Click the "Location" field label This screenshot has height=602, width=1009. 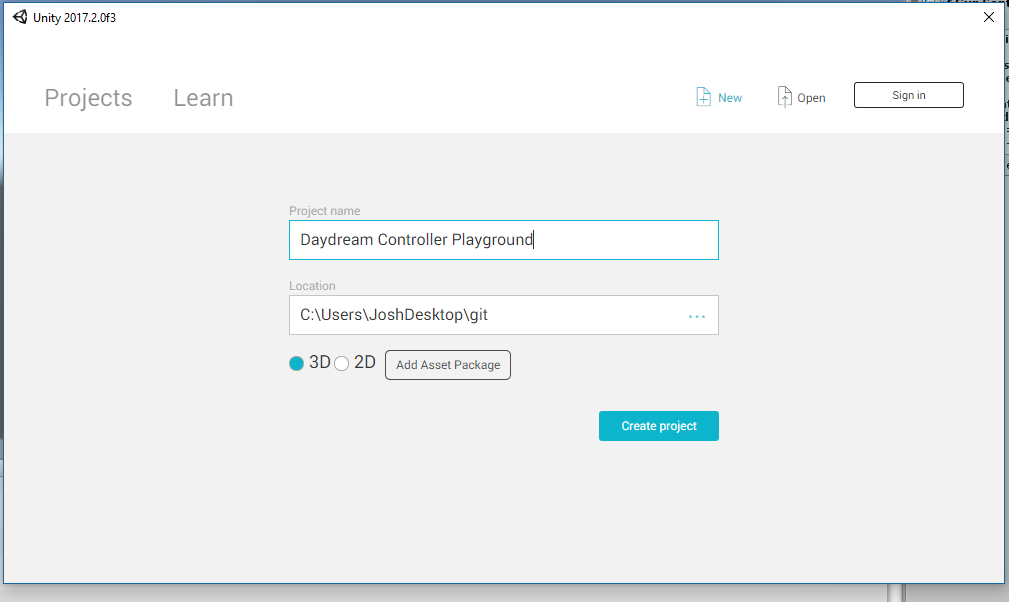click(x=312, y=286)
